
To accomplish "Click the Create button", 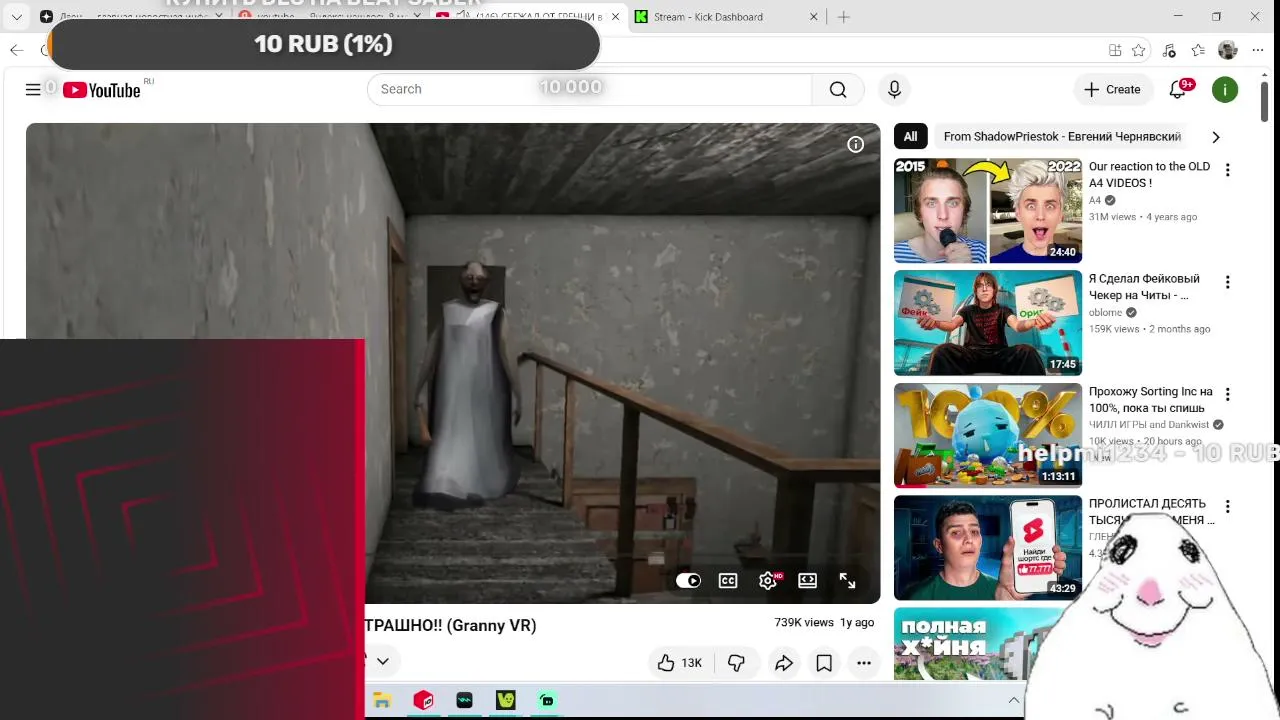I will point(1112,89).
